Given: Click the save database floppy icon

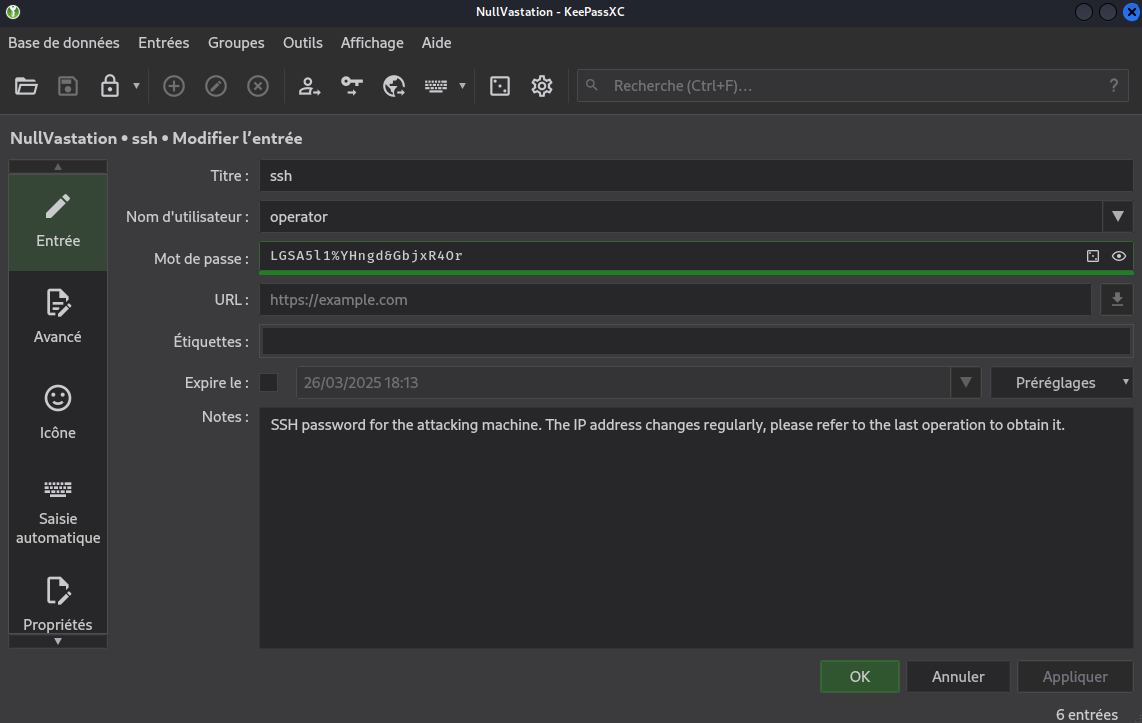Looking at the screenshot, I should tap(68, 86).
